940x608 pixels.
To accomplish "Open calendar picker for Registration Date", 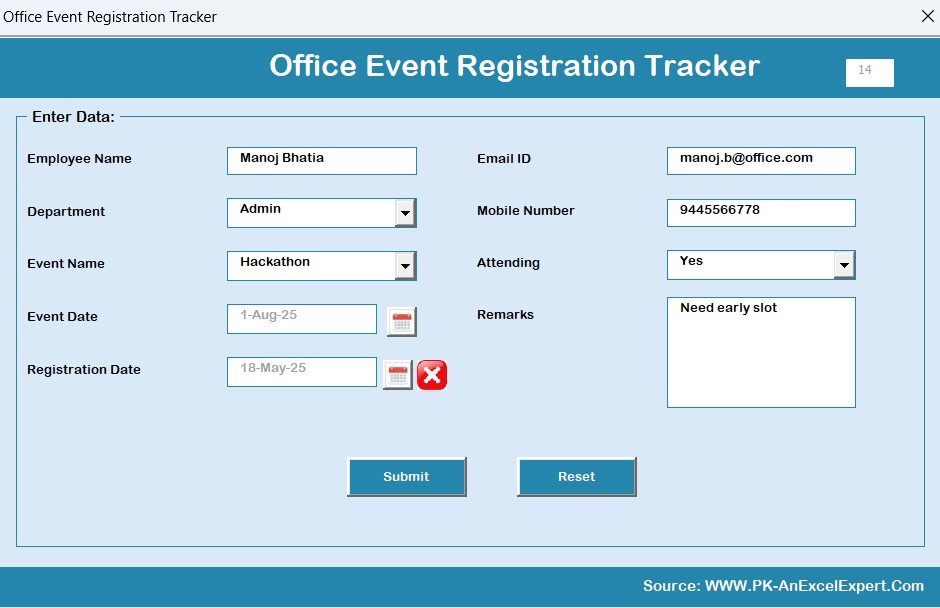I will click(398, 375).
